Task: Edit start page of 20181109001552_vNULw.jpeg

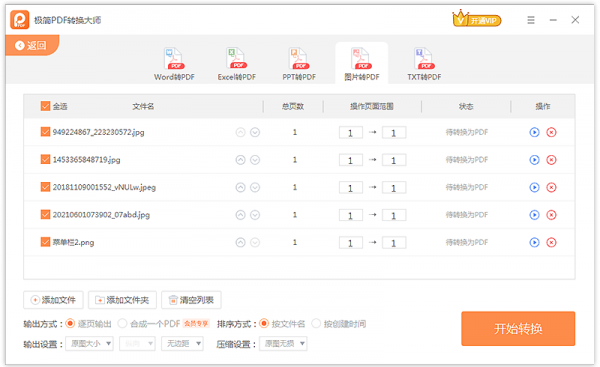Action: tap(351, 188)
